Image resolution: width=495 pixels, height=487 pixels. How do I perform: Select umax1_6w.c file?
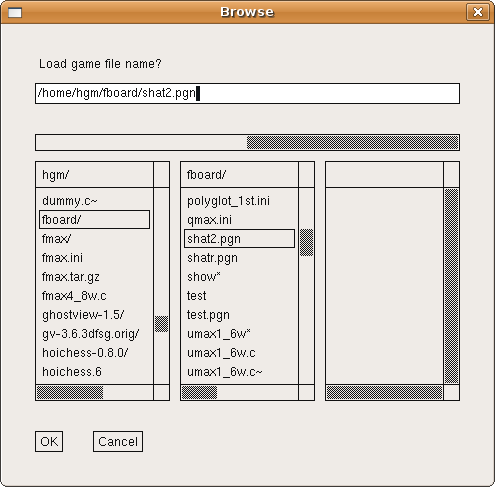[221, 353]
